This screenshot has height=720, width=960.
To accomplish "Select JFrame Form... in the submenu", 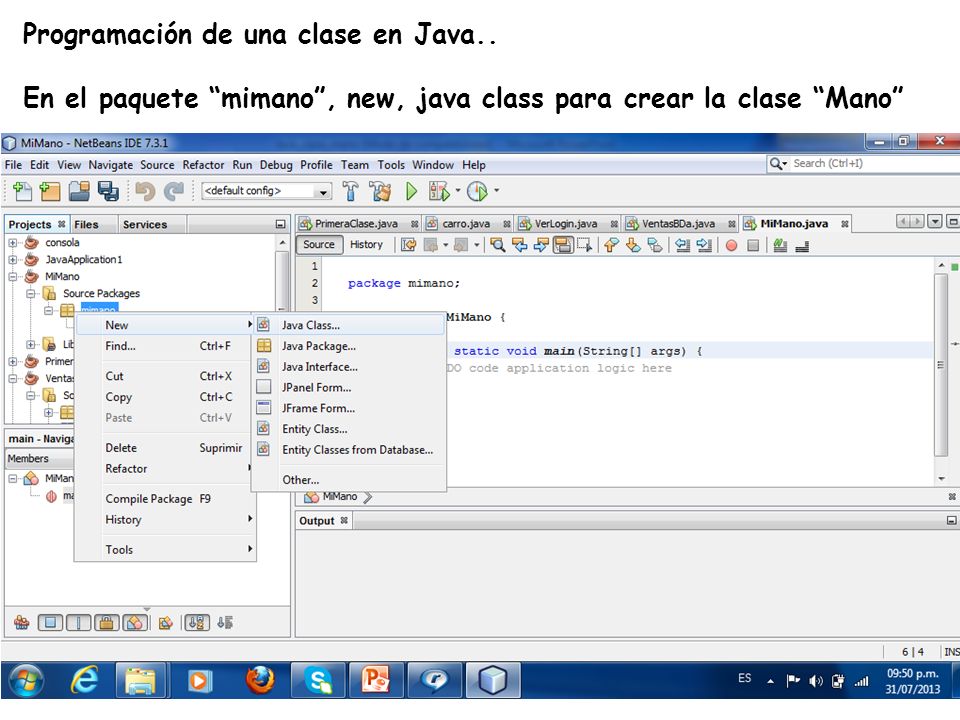I will (348, 408).
